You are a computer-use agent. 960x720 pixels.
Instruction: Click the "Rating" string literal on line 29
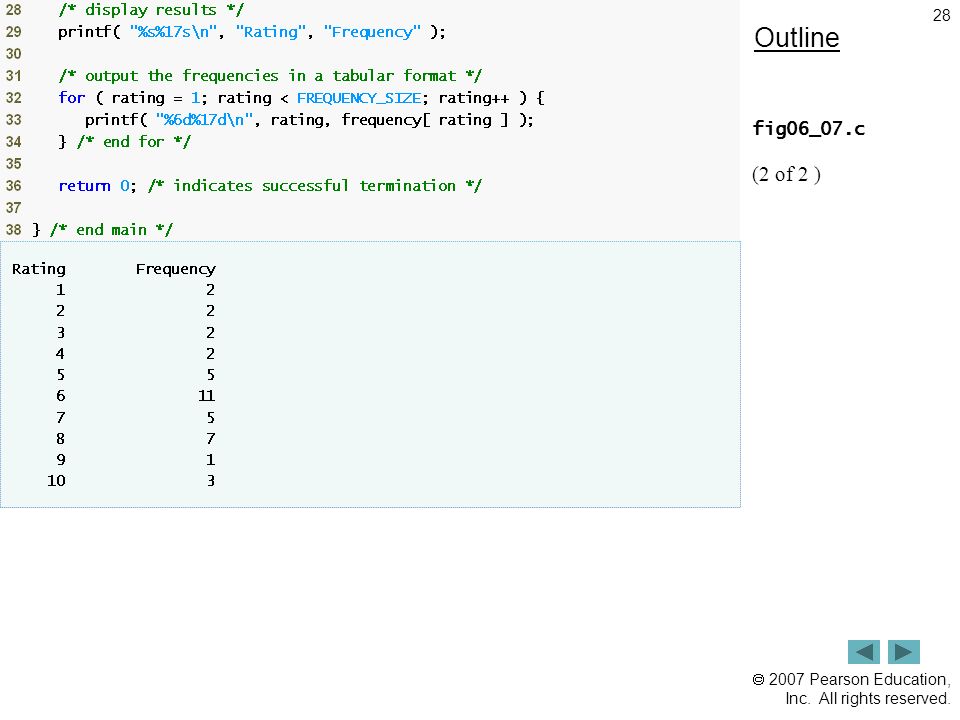pyautogui.click(x=271, y=32)
